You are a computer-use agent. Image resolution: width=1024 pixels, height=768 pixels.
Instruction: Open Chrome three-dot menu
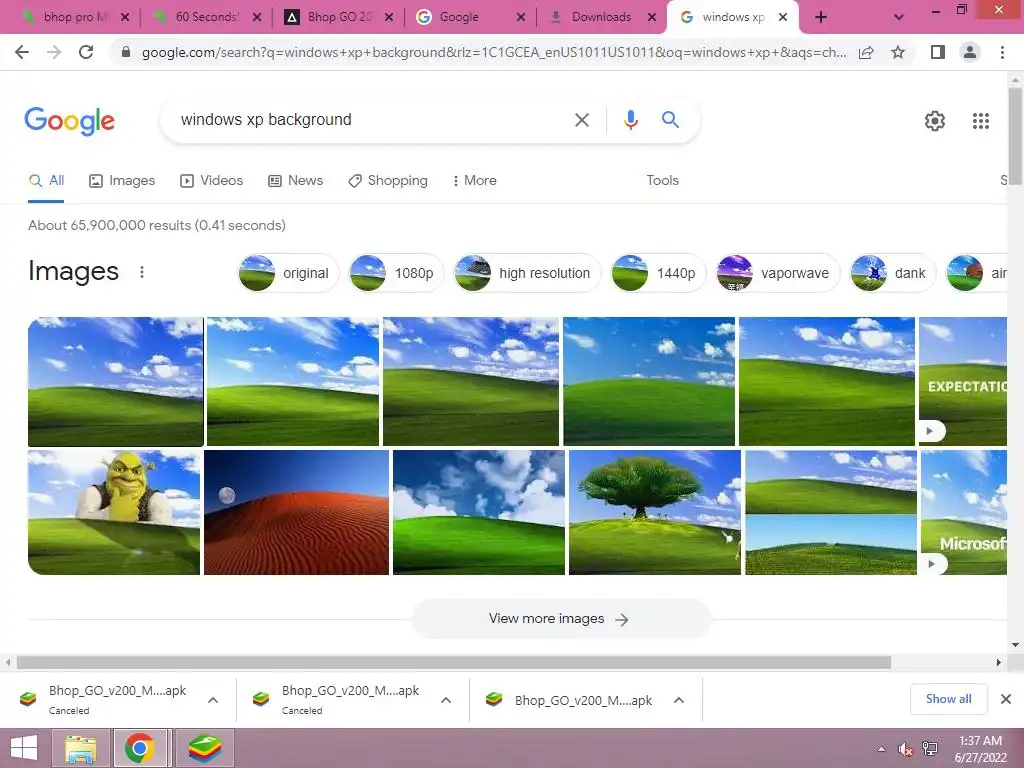[1002, 52]
